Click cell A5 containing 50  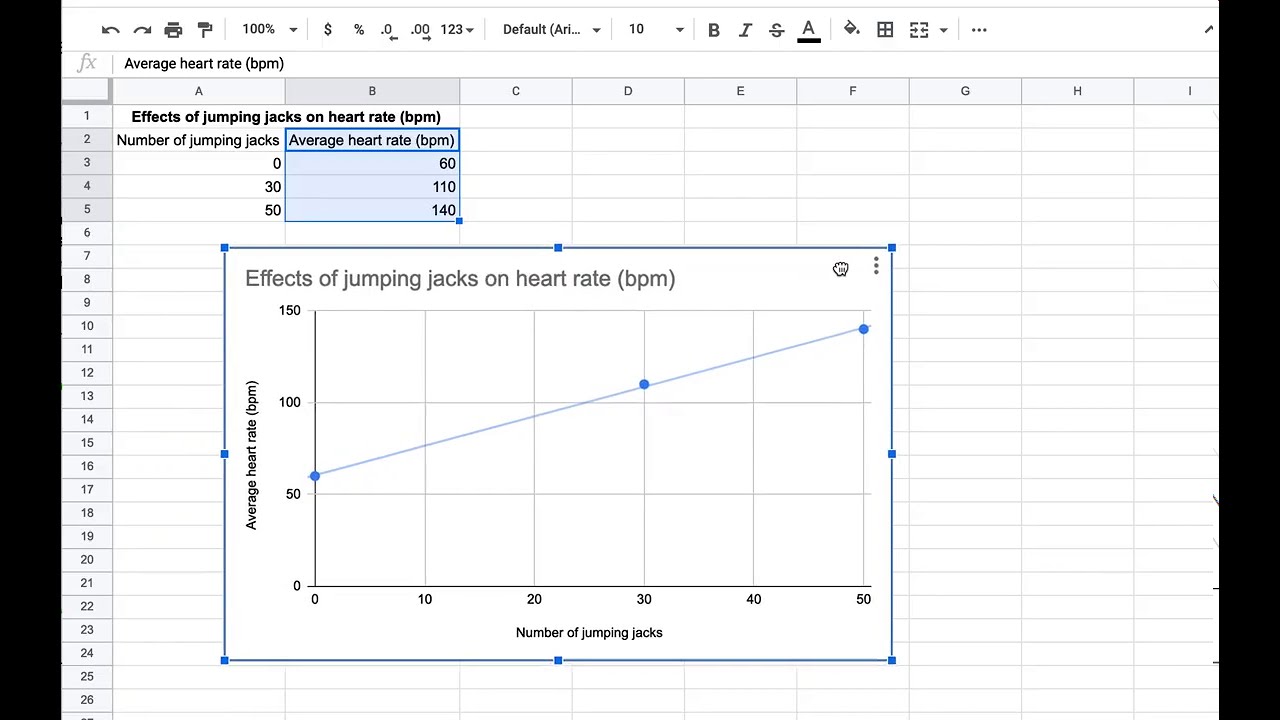(198, 210)
